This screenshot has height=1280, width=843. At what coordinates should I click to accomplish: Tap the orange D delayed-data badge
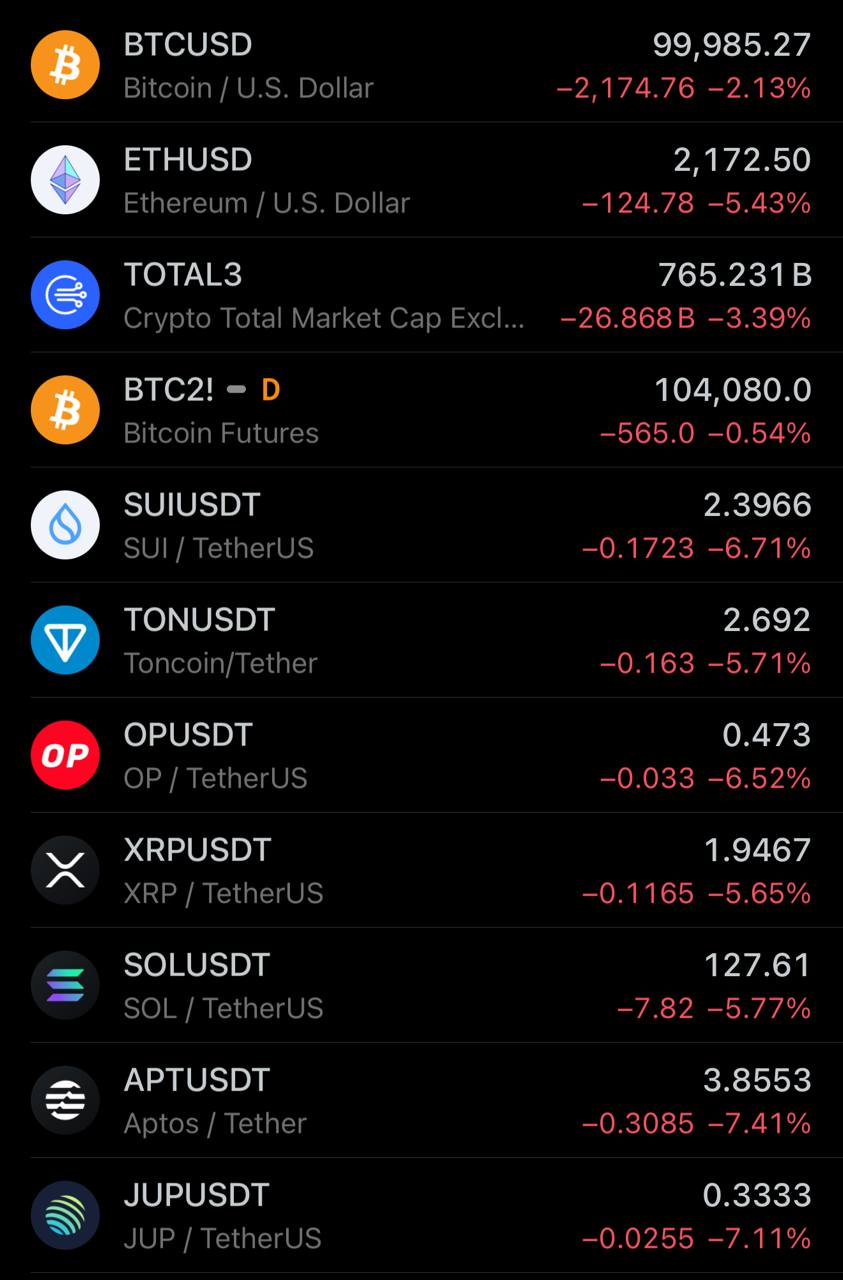[270, 390]
